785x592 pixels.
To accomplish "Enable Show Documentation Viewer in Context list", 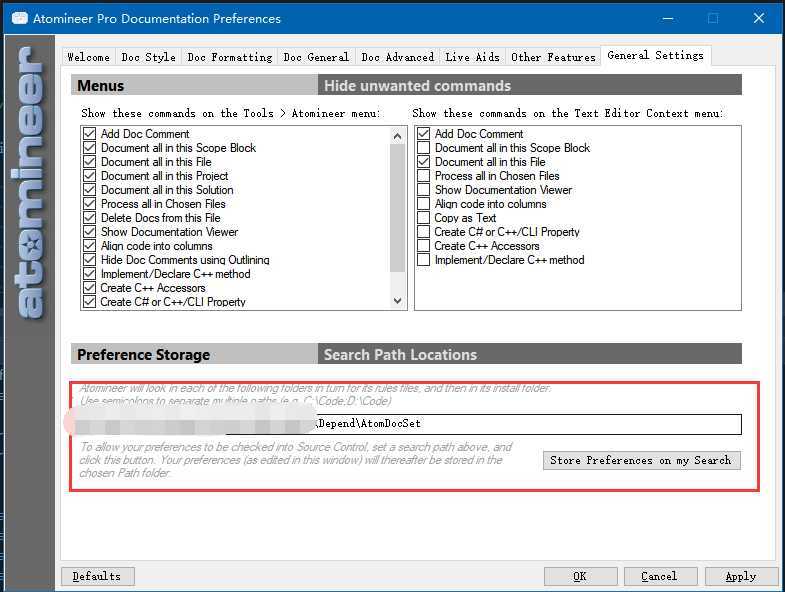I will 424,190.
